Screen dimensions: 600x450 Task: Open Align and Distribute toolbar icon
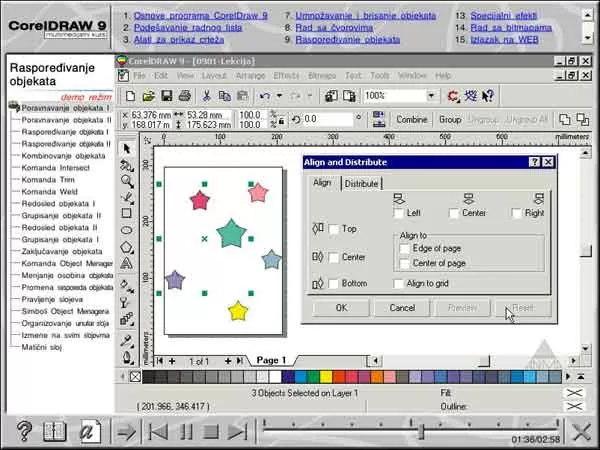[378, 119]
